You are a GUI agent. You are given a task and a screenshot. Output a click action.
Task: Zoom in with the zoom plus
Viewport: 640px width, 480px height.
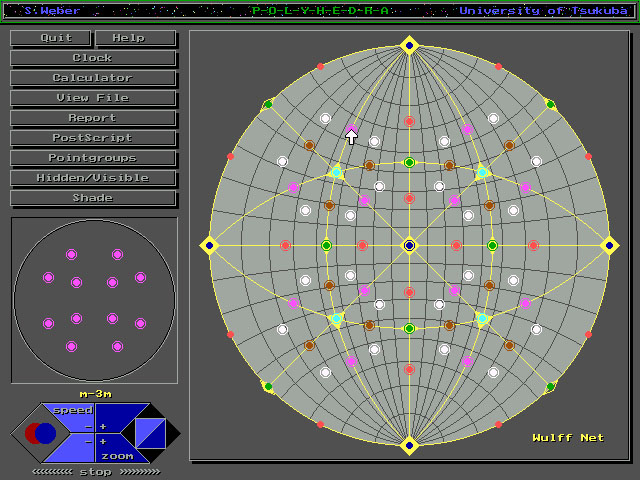103,442
